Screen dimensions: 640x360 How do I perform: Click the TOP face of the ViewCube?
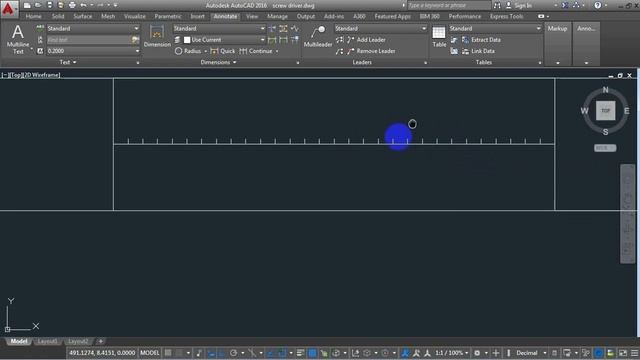605,110
